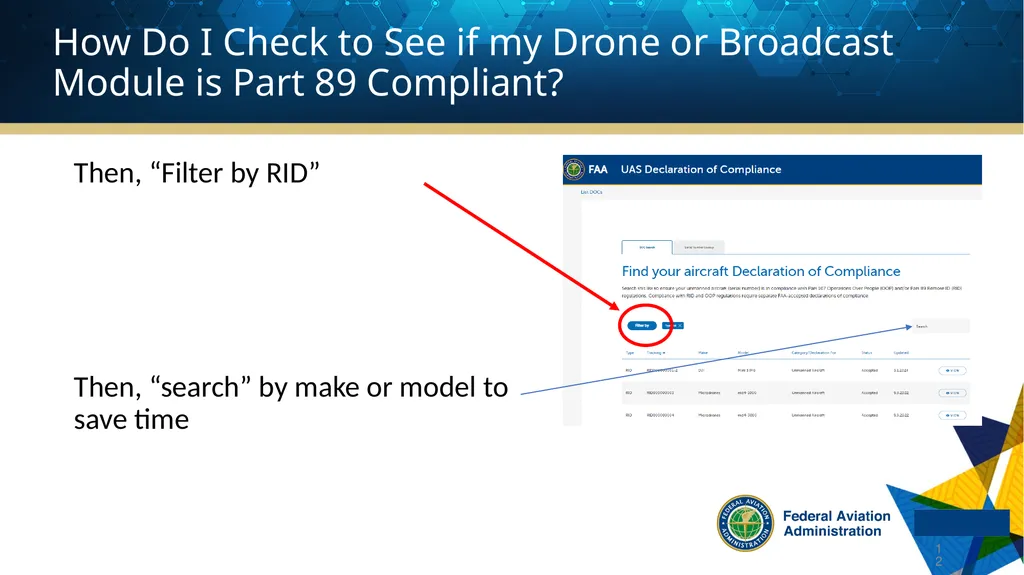Click the Find your aircraft Declaration of Compliance heading

tap(761, 271)
